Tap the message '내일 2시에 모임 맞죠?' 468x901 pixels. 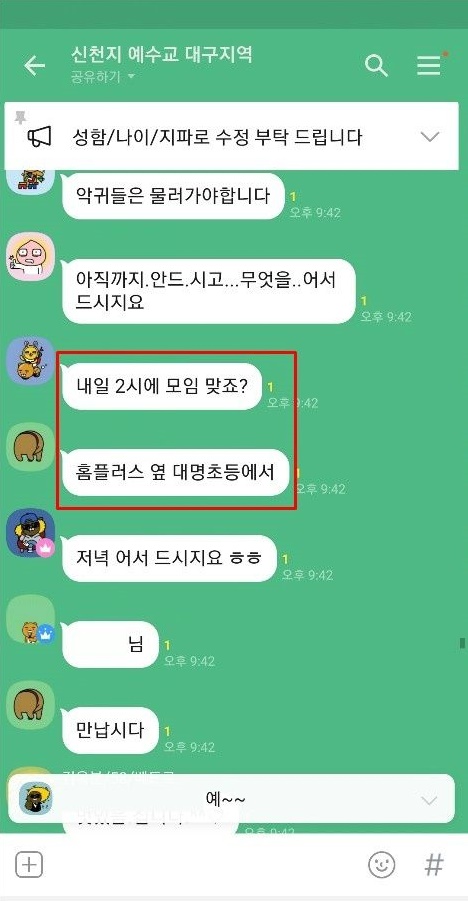click(x=162, y=386)
